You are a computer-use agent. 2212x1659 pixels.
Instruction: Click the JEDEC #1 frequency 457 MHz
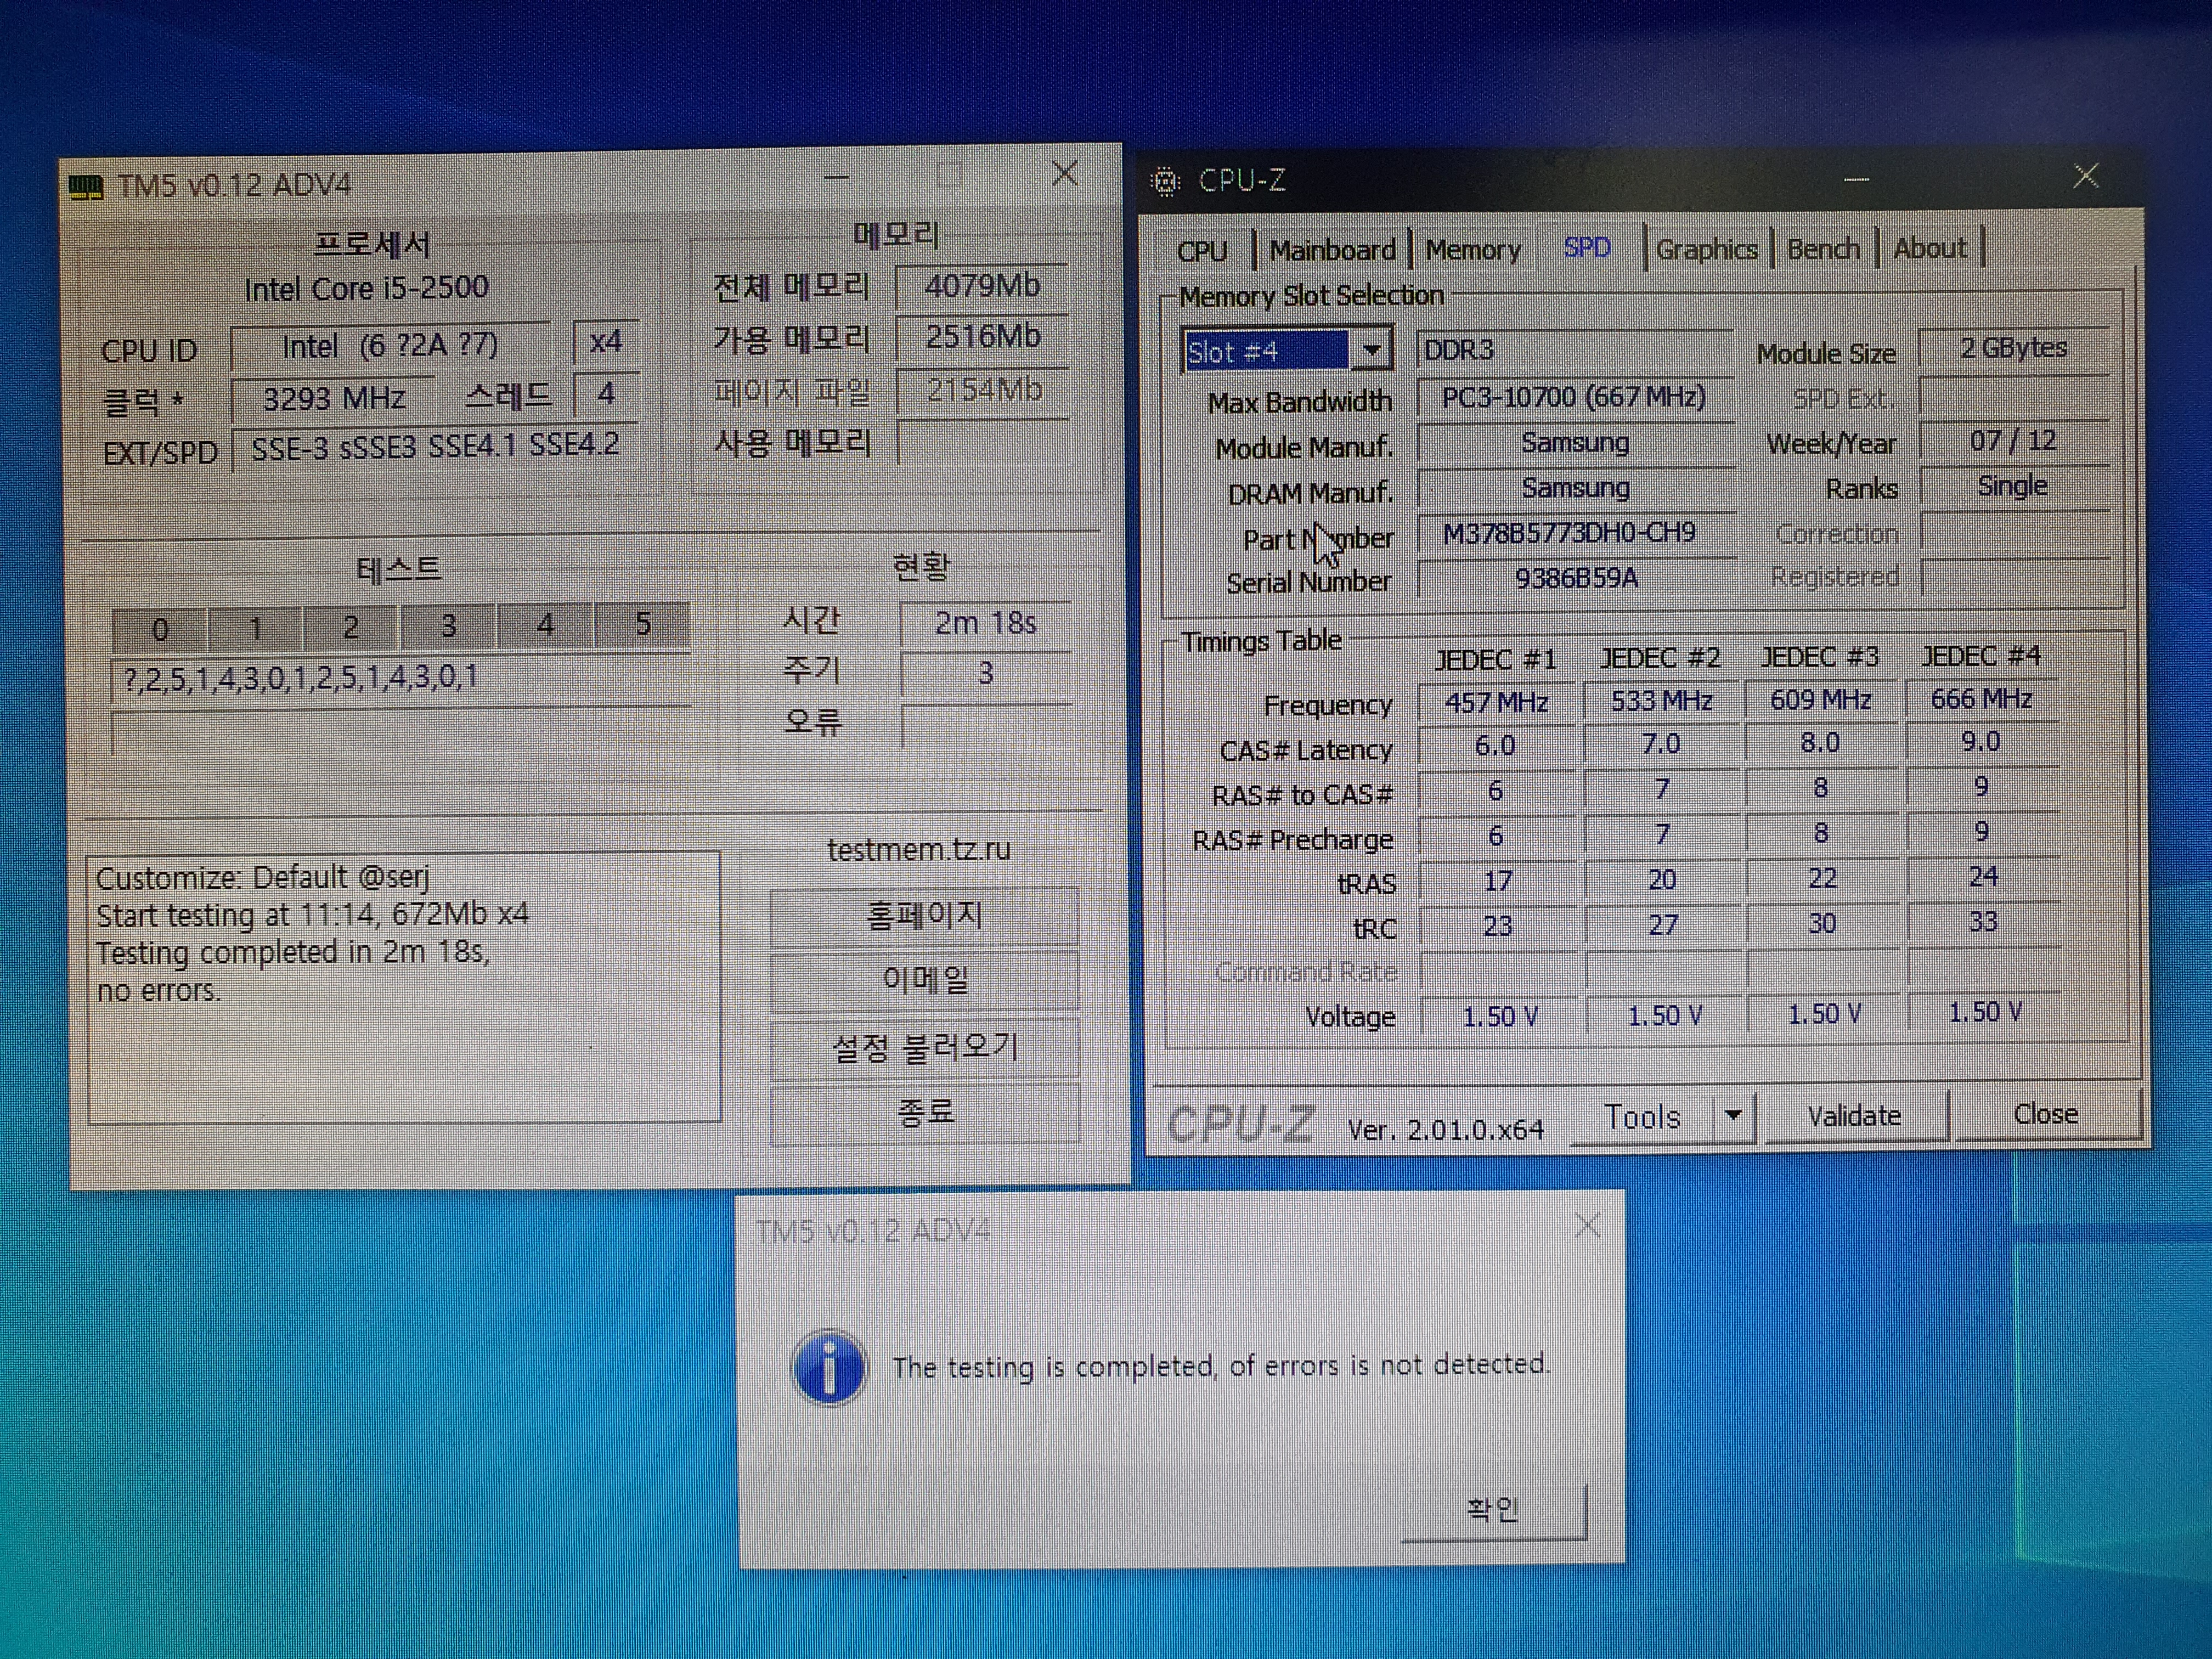click(1496, 702)
